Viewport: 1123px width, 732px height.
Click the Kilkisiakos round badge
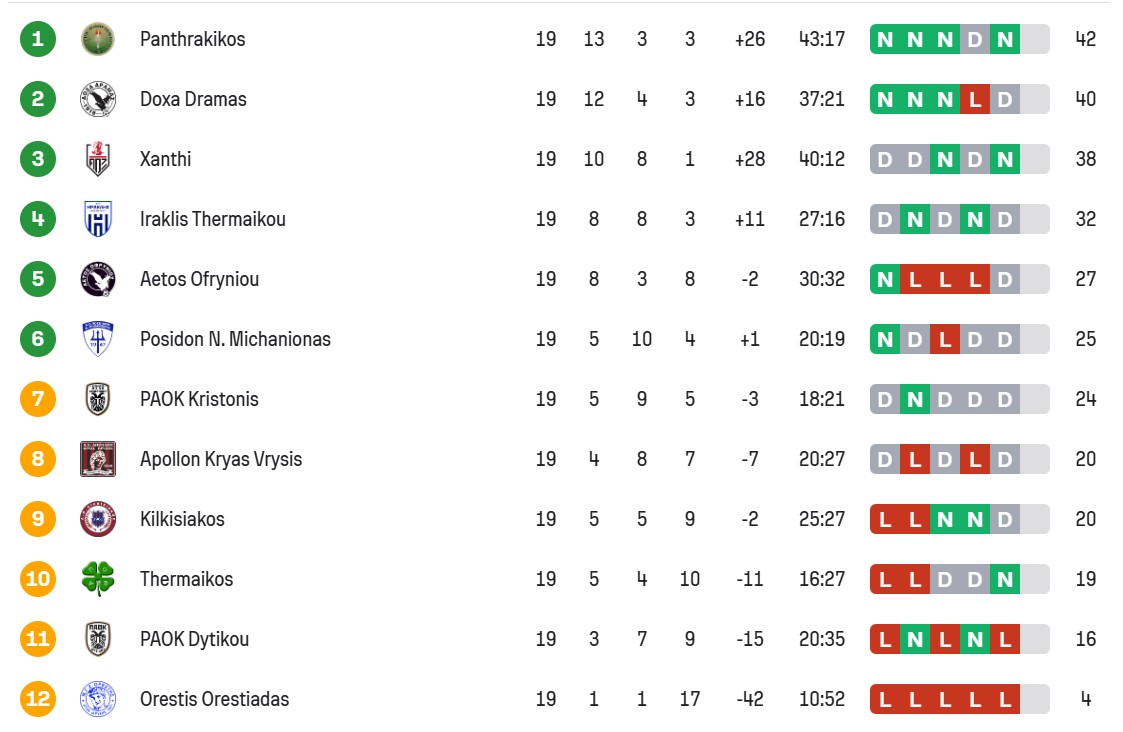97,519
